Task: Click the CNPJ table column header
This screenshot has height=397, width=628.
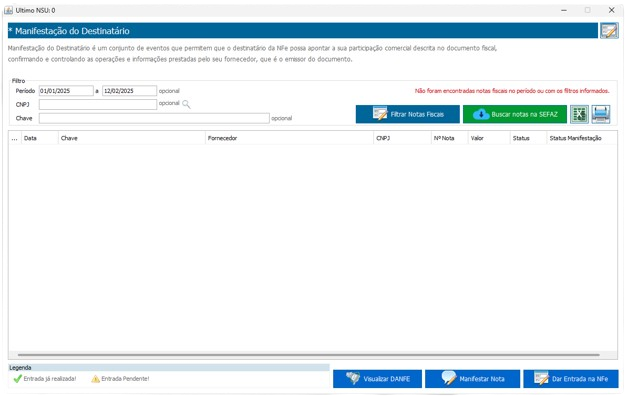Action: 402,138
